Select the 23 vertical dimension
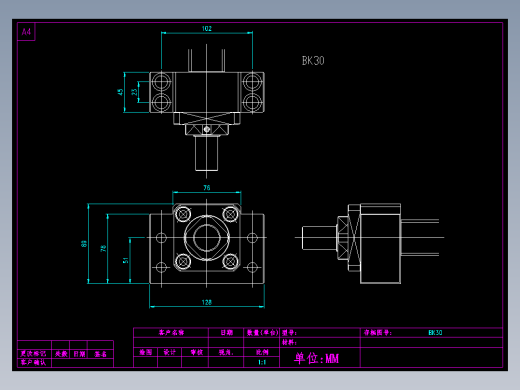 (134, 92)
